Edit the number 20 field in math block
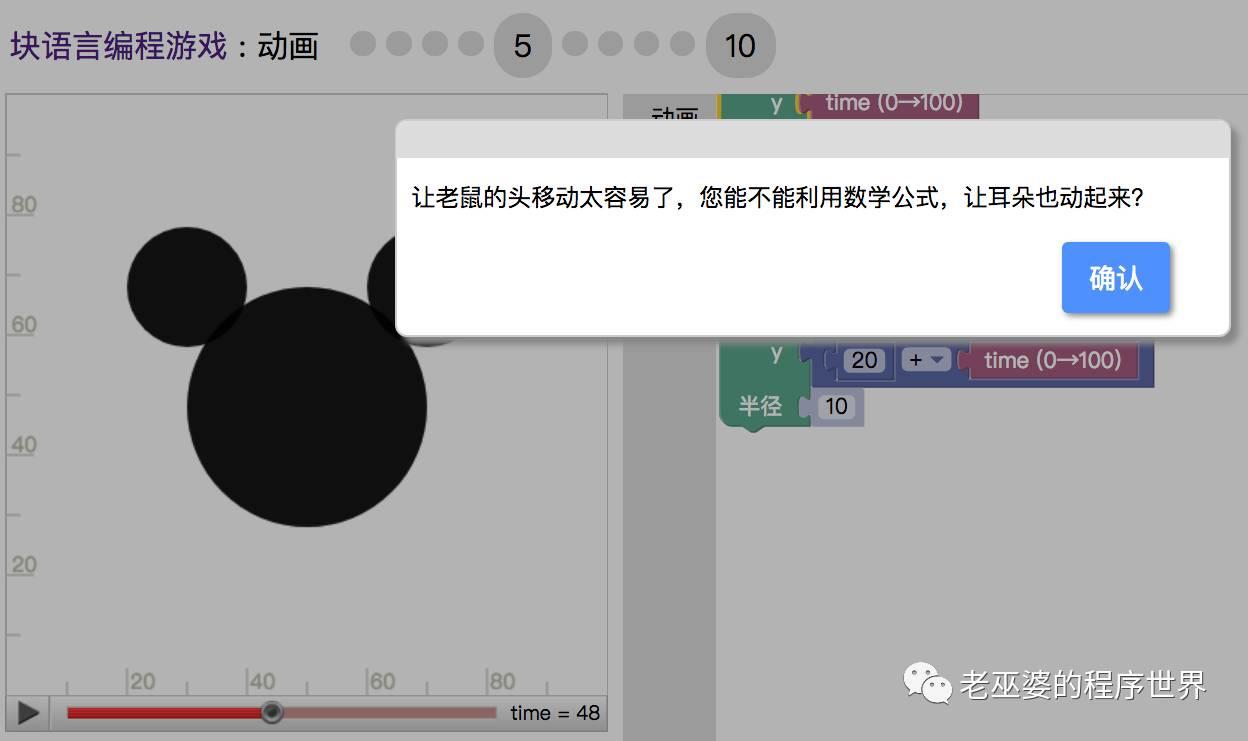 coord(865,360)
